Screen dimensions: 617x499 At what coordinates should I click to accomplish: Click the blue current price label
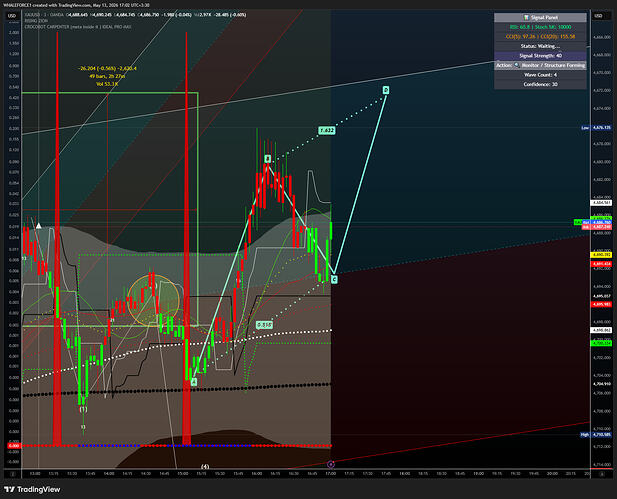(x=601, y=222)
